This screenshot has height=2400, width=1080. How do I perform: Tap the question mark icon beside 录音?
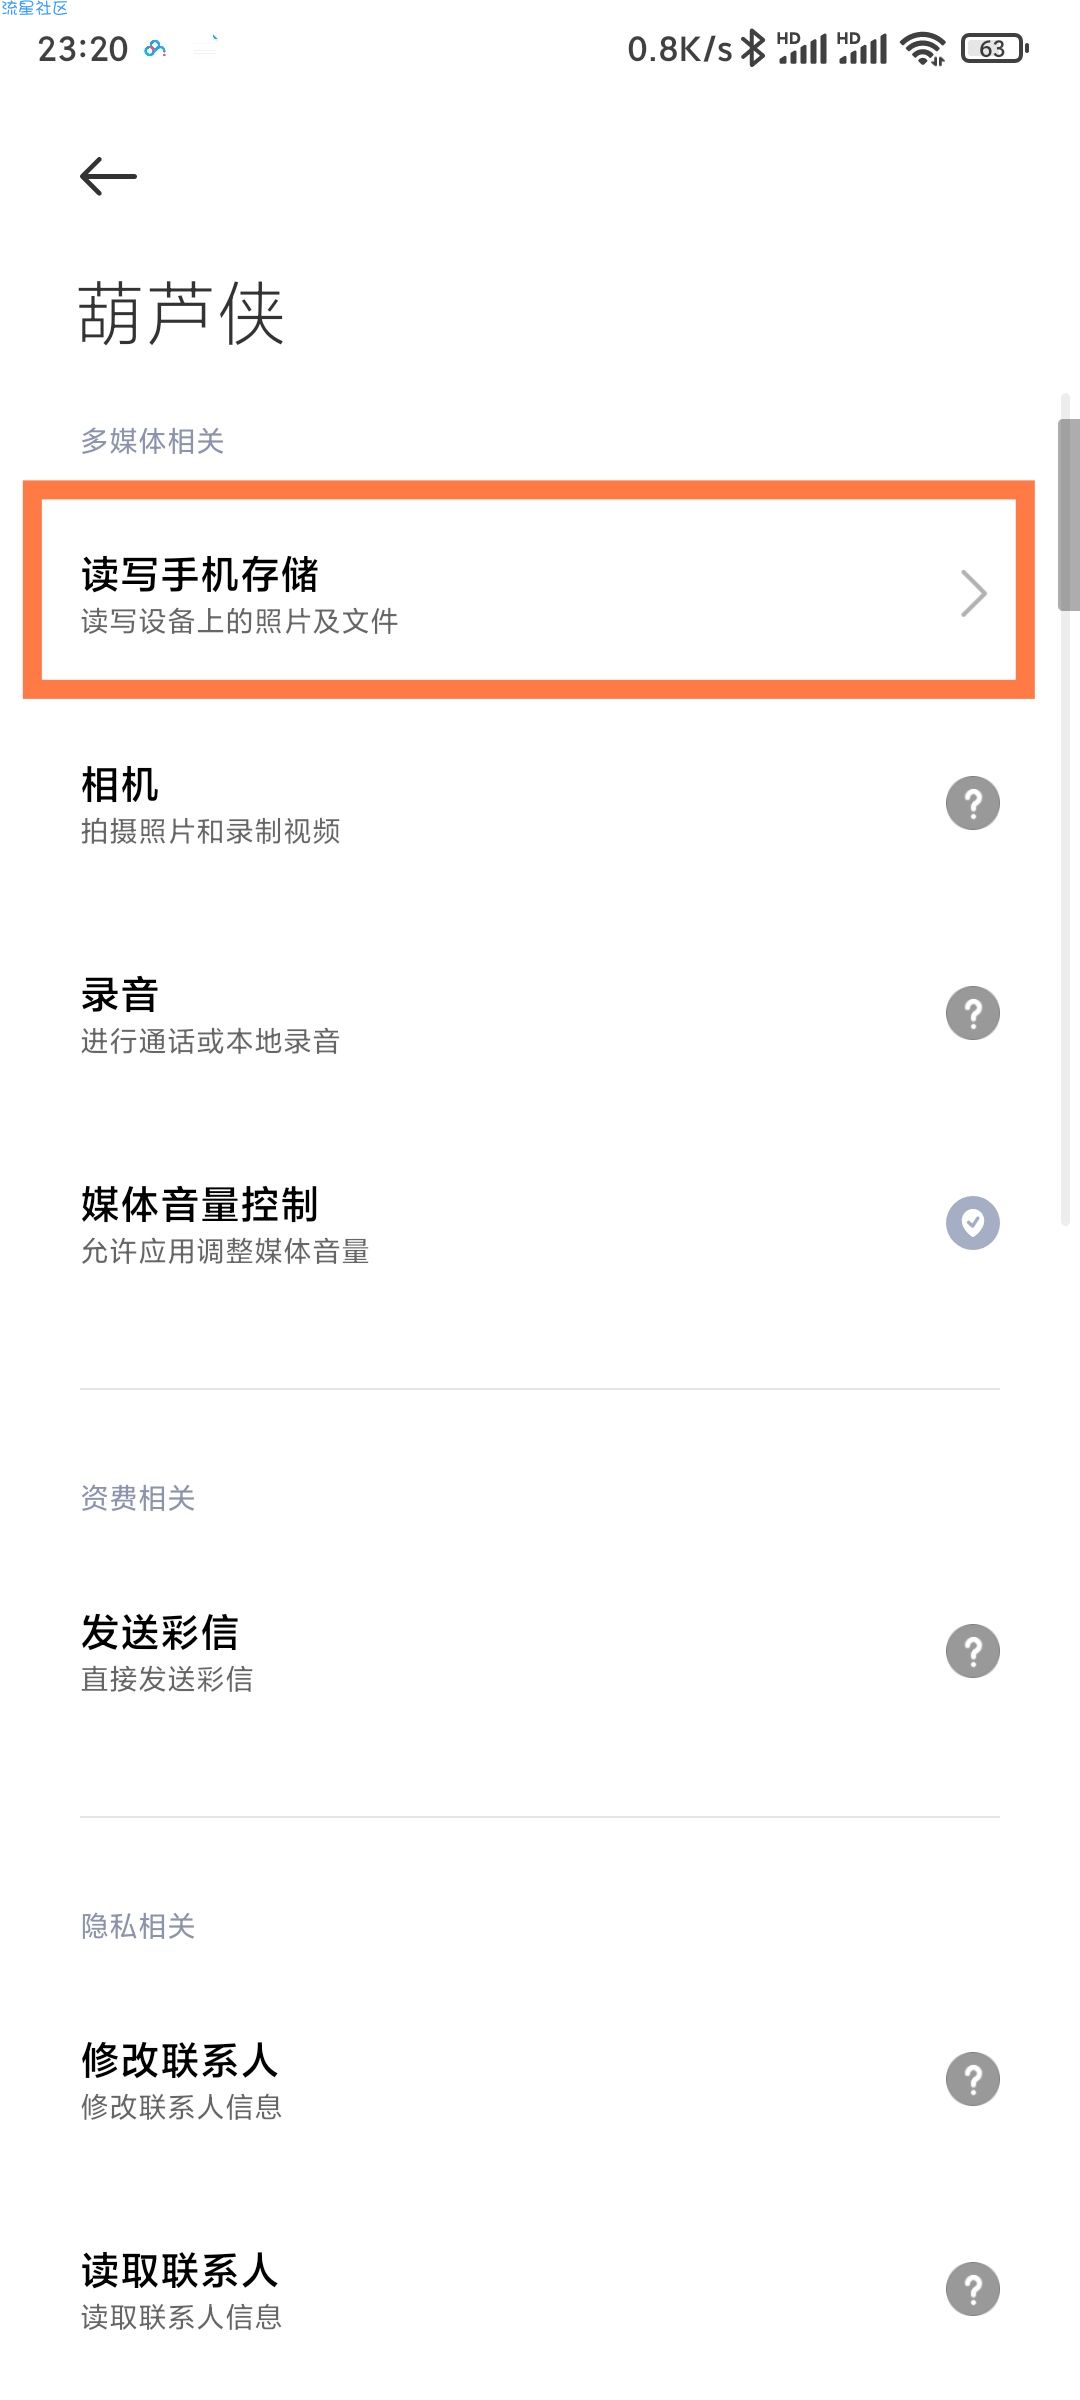click(973, 1013)
